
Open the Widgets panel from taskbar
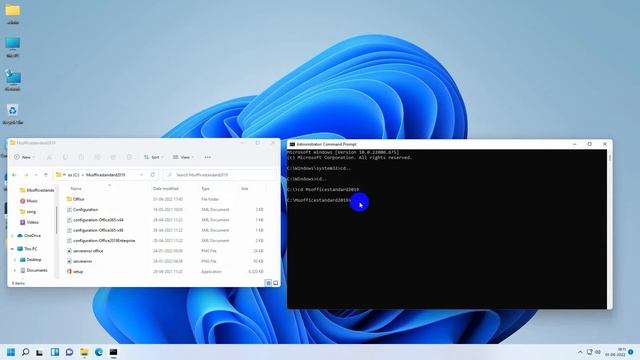pyautogui.click(x=55, y=352)
